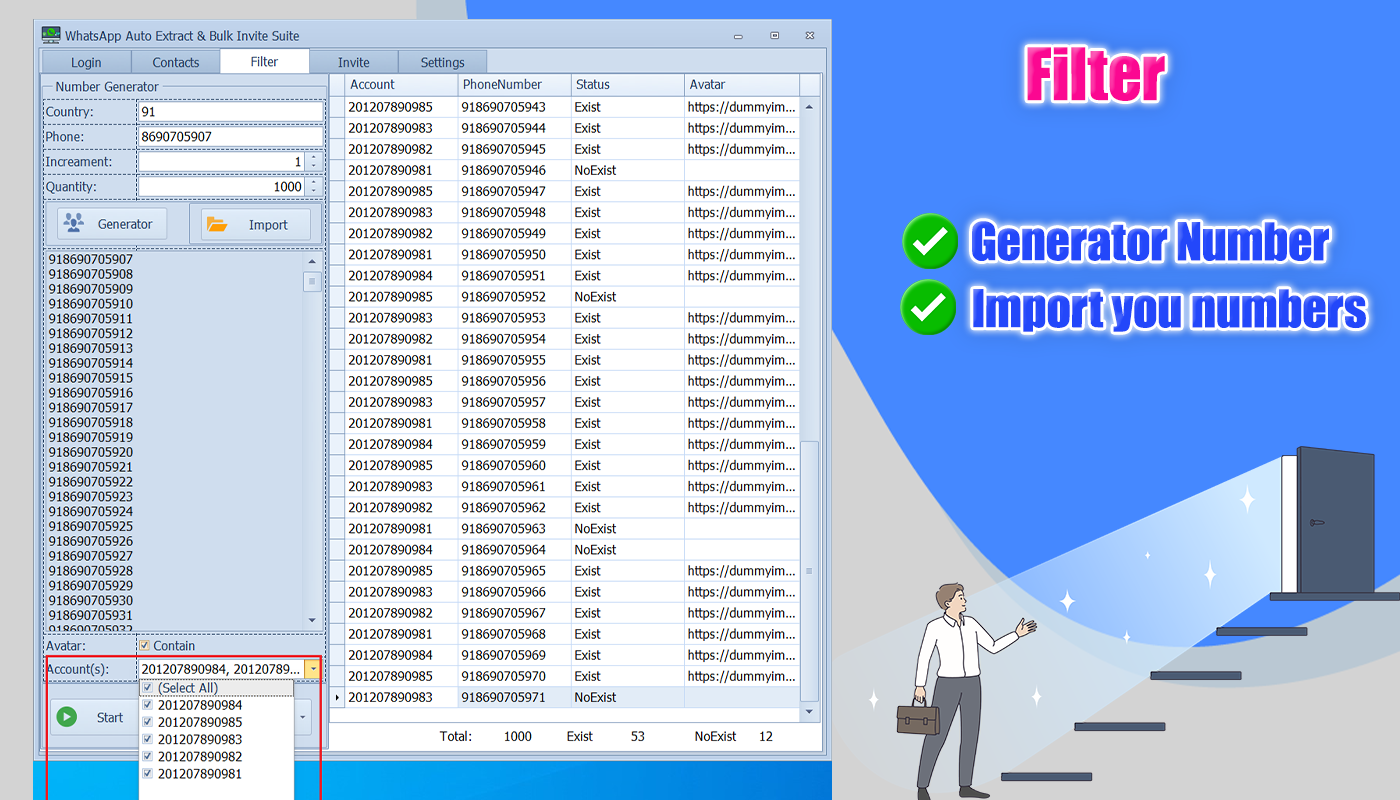Sort by the Avatar column header

[x=742, y=85]
